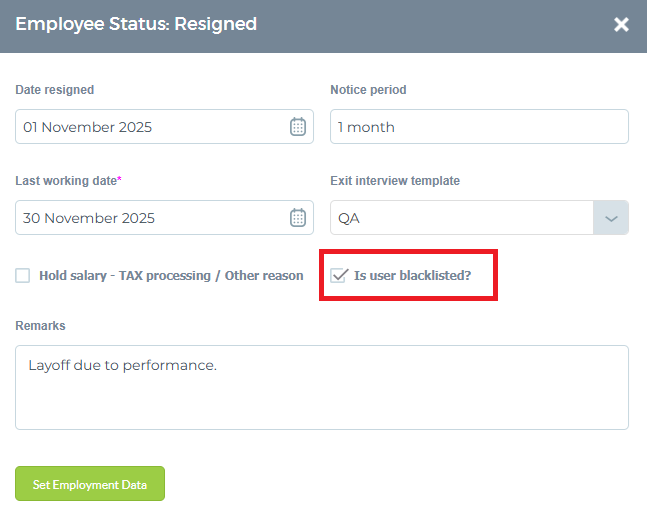Click inside the Remarks text area

coord(322,387)
